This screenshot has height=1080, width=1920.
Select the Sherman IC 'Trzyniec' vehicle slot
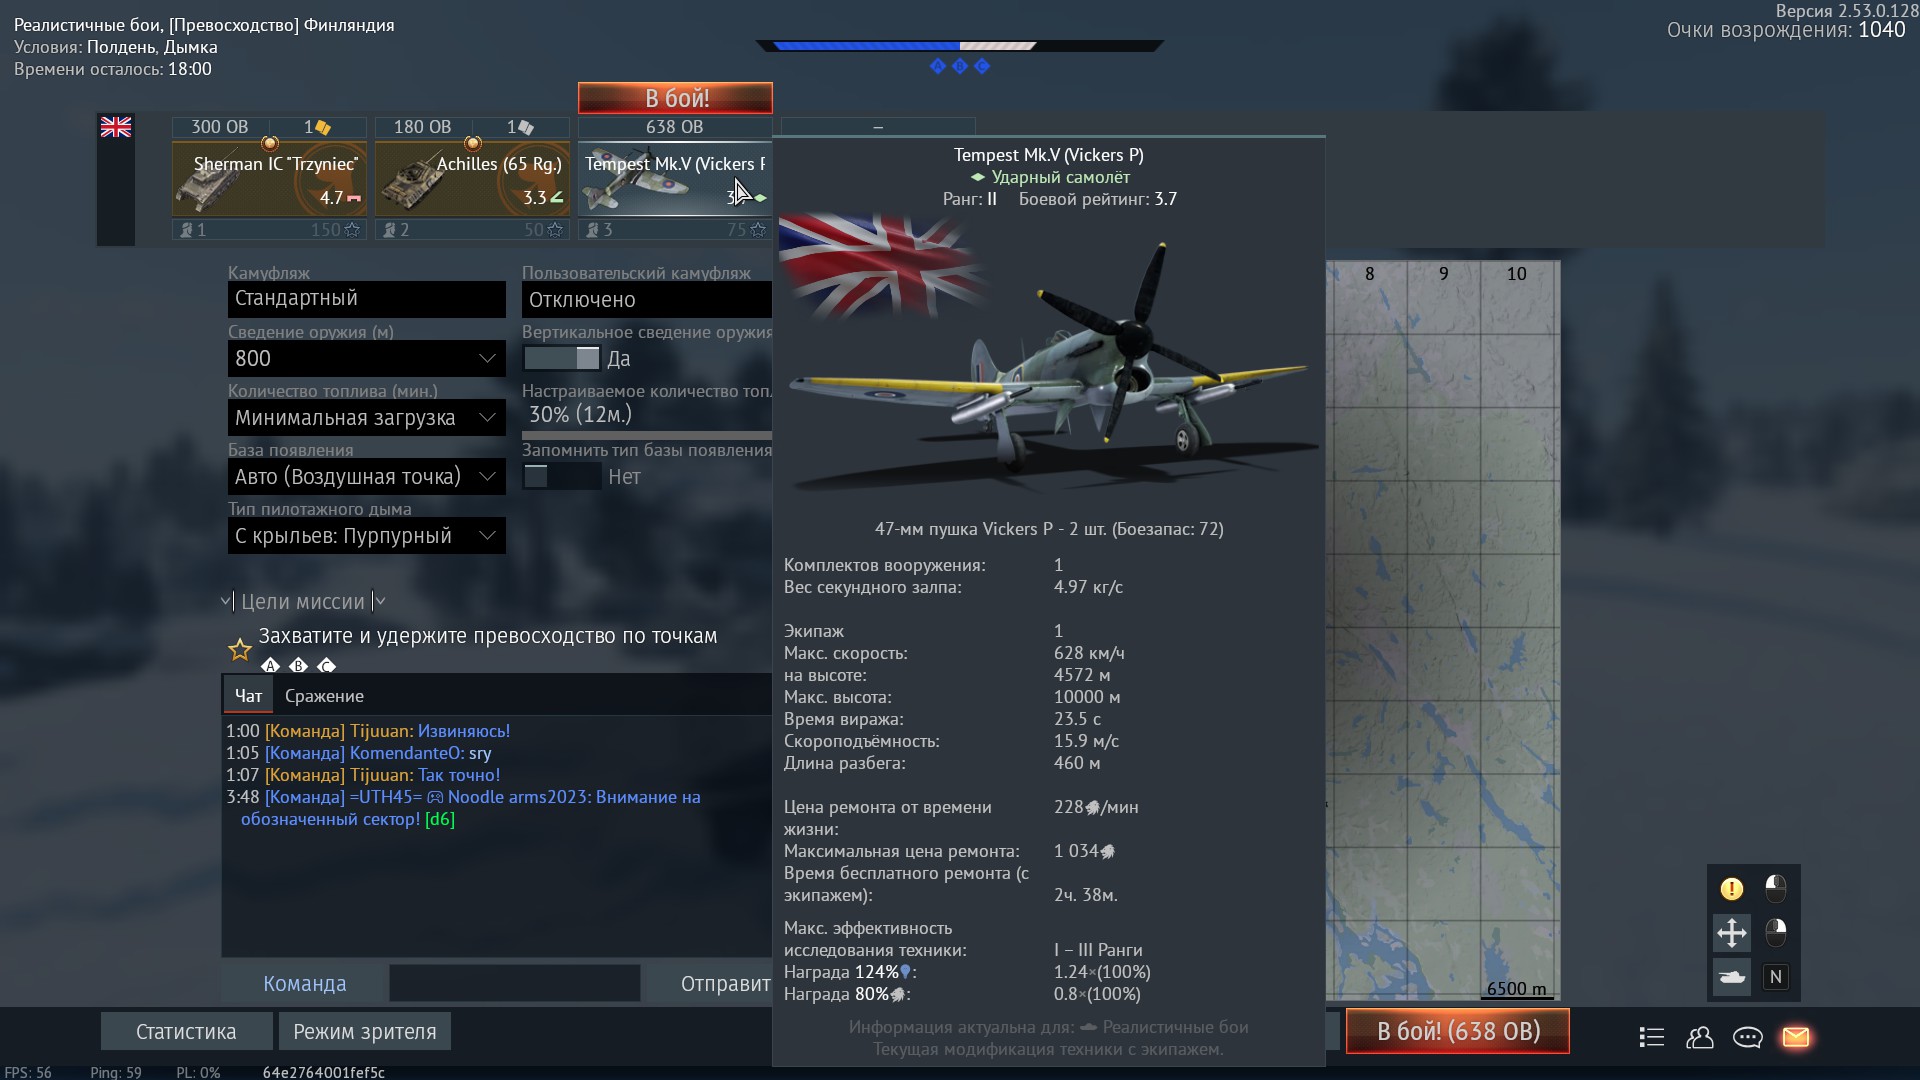point(269,180)
